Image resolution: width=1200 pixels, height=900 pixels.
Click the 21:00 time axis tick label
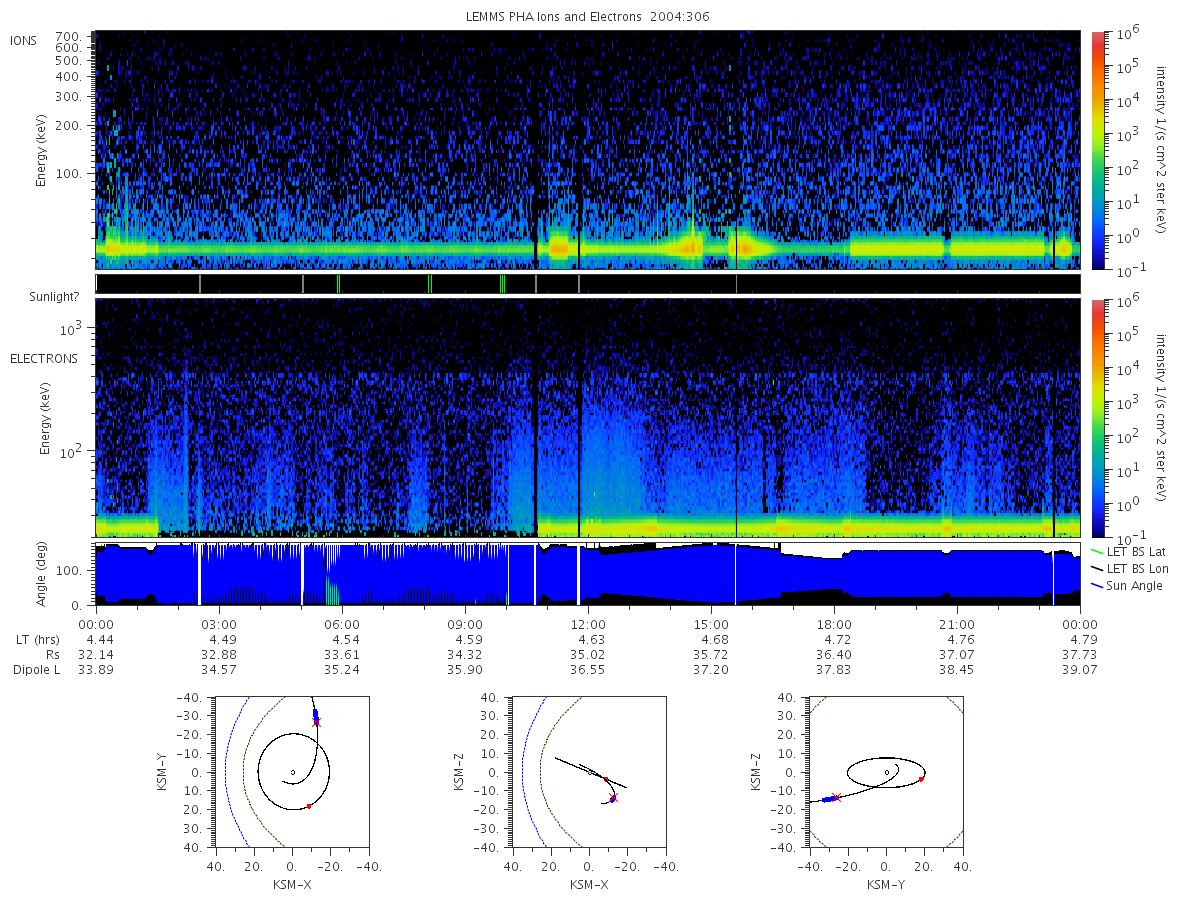pyautogui.click(x=957, y=624)
